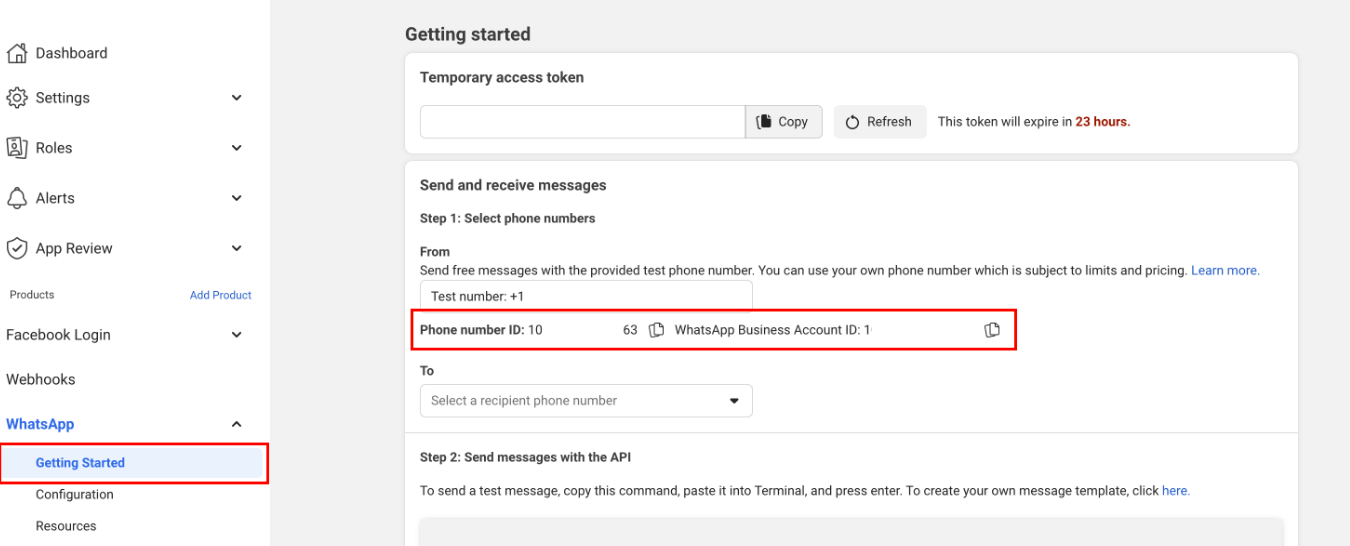Image resolution: width=1350 pixels, height=546 pixels.
Task: Click the Dashboard house icon
Action: pyautogui.click(x=16, y=53)
